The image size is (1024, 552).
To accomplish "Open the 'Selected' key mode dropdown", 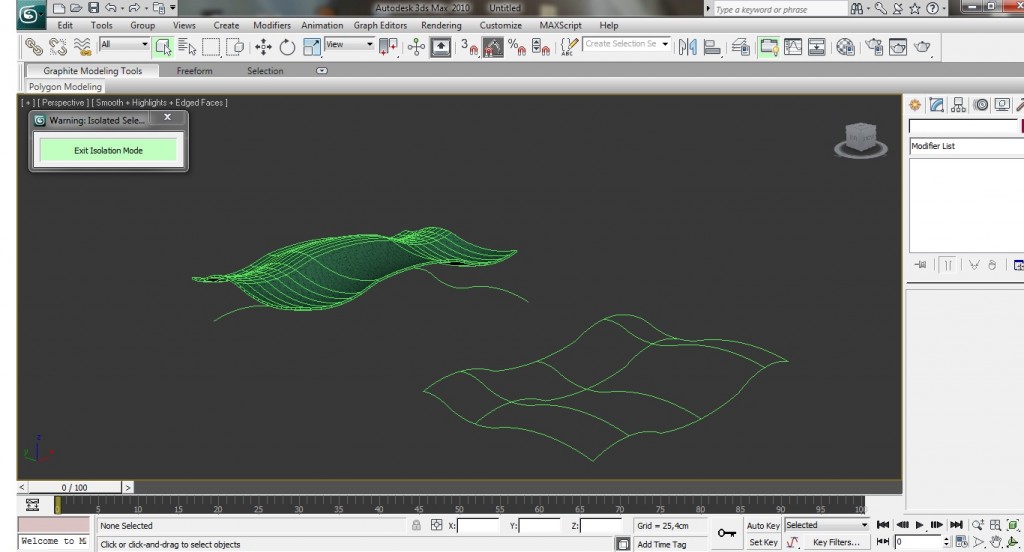I will pyautogui.click(x=827, y=525).
